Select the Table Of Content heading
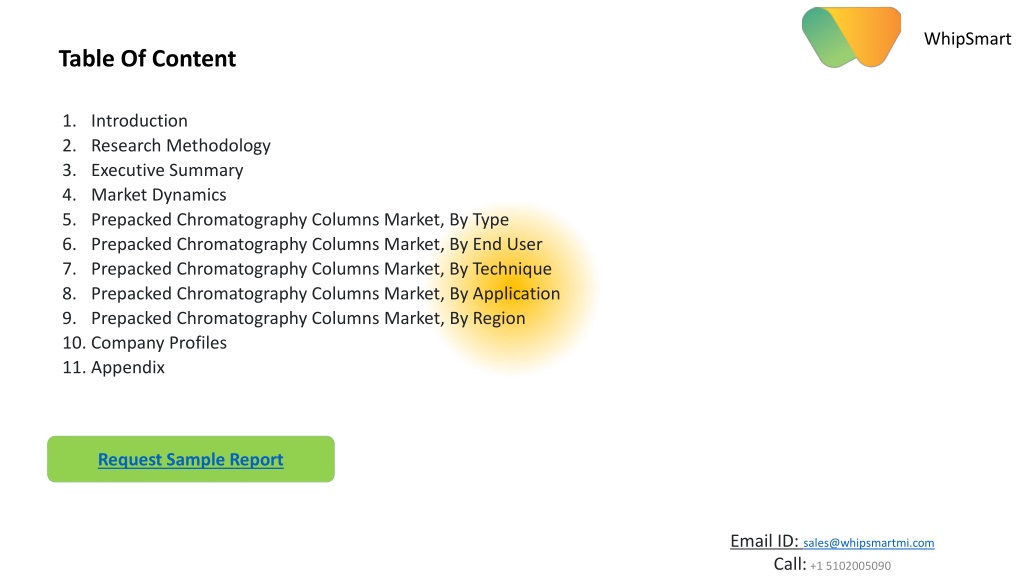This screenshot has height=576, width=1024. pyautogui.click(x=147, y=59)
